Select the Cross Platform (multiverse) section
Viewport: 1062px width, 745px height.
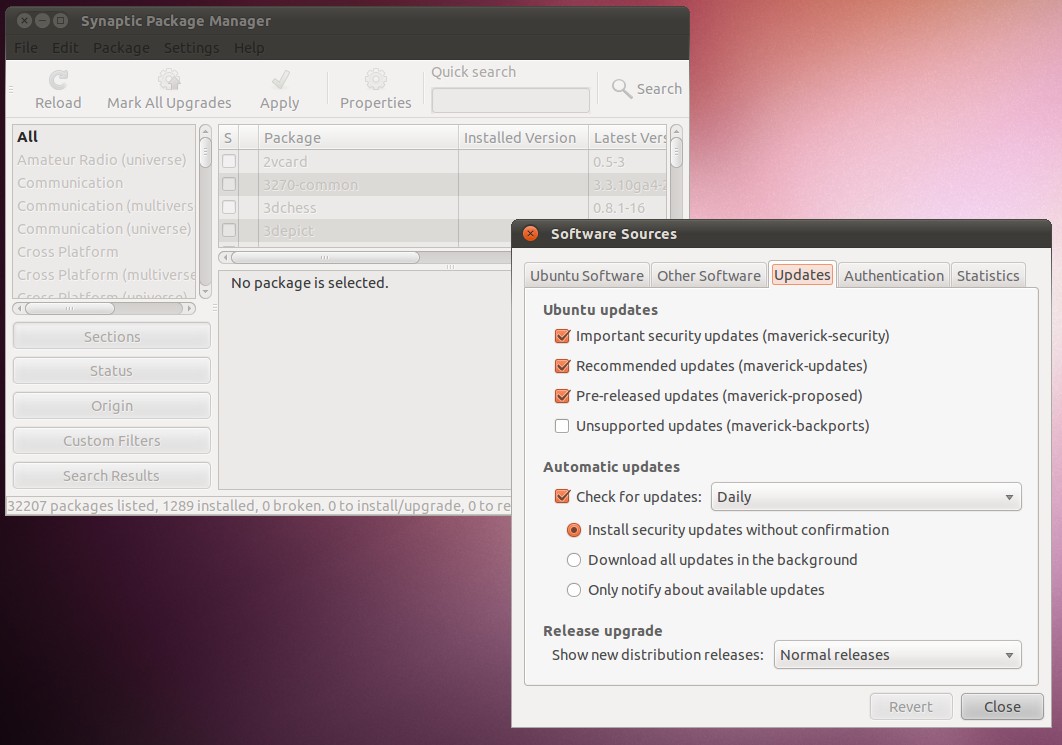coord(106,275)
